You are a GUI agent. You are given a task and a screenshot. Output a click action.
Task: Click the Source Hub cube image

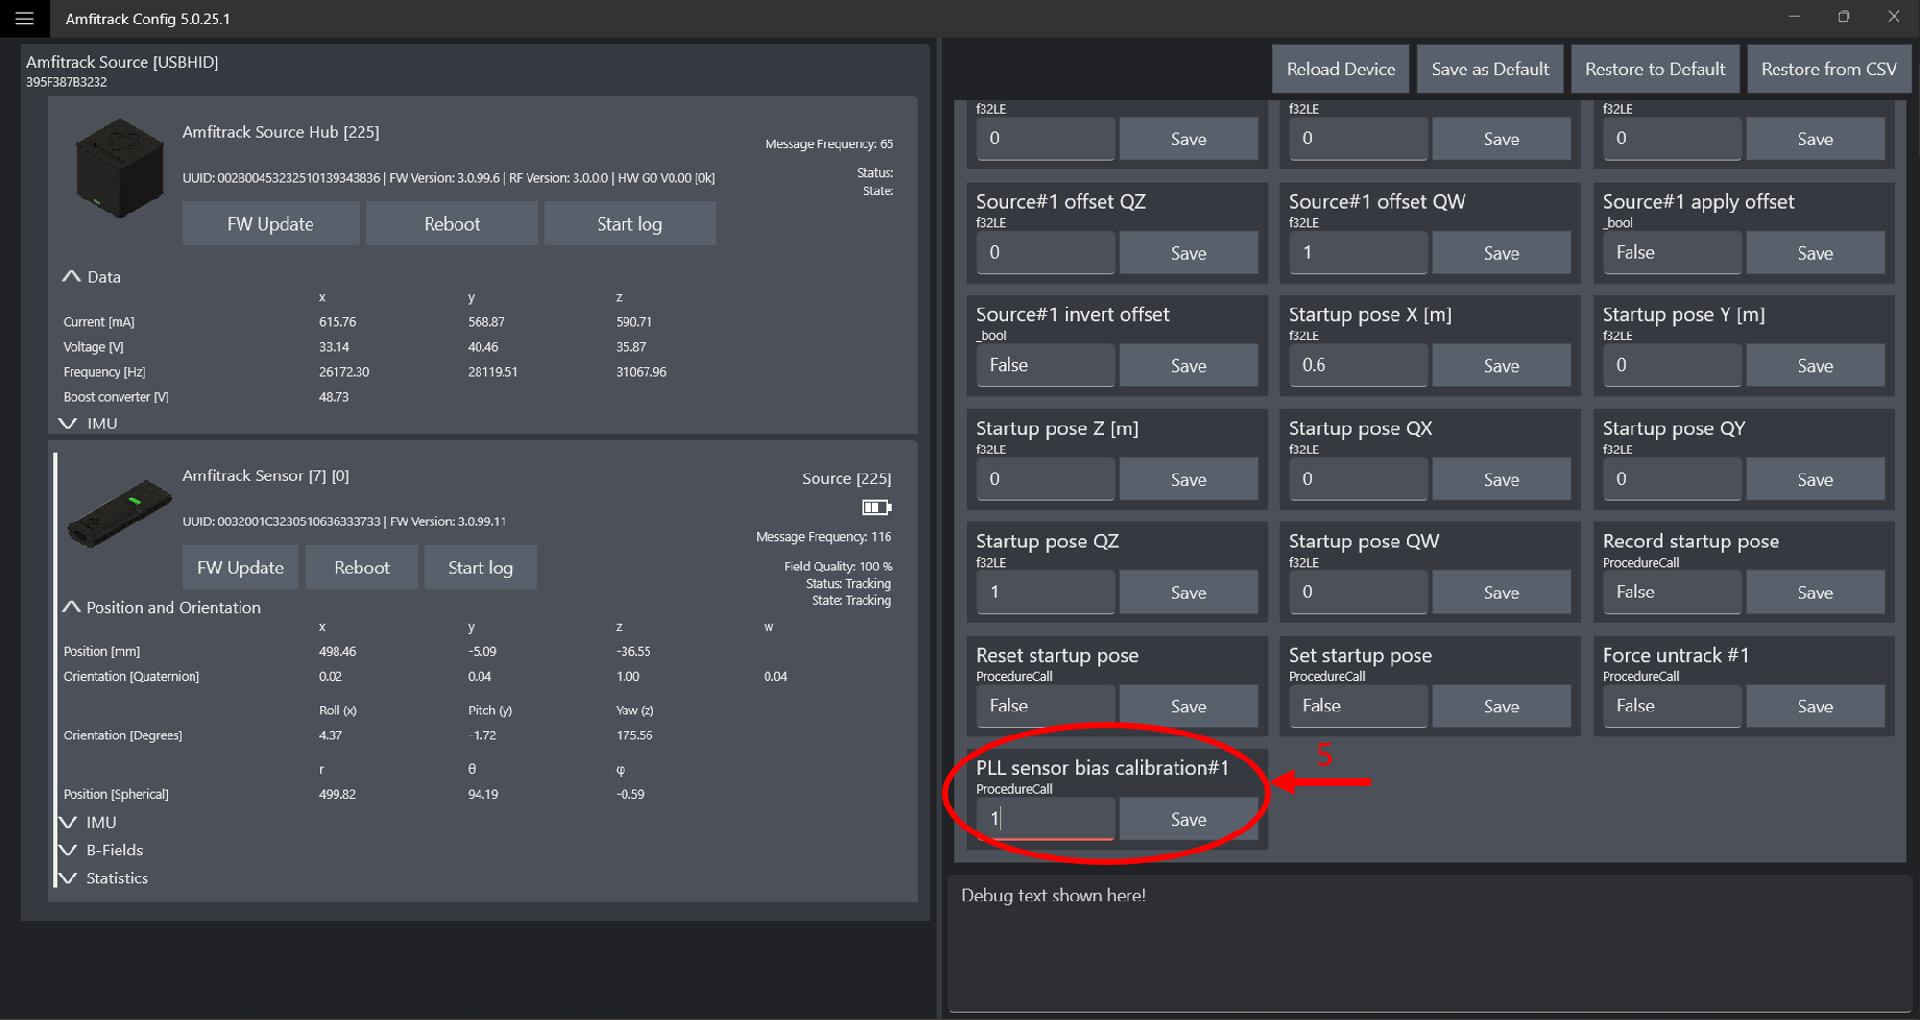(x=120, y=168)
